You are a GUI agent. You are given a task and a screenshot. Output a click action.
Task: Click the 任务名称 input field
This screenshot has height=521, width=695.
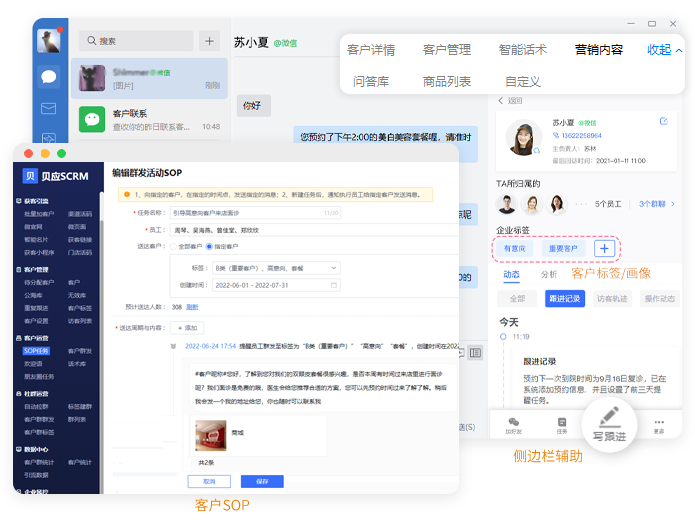tap(255, 213)
